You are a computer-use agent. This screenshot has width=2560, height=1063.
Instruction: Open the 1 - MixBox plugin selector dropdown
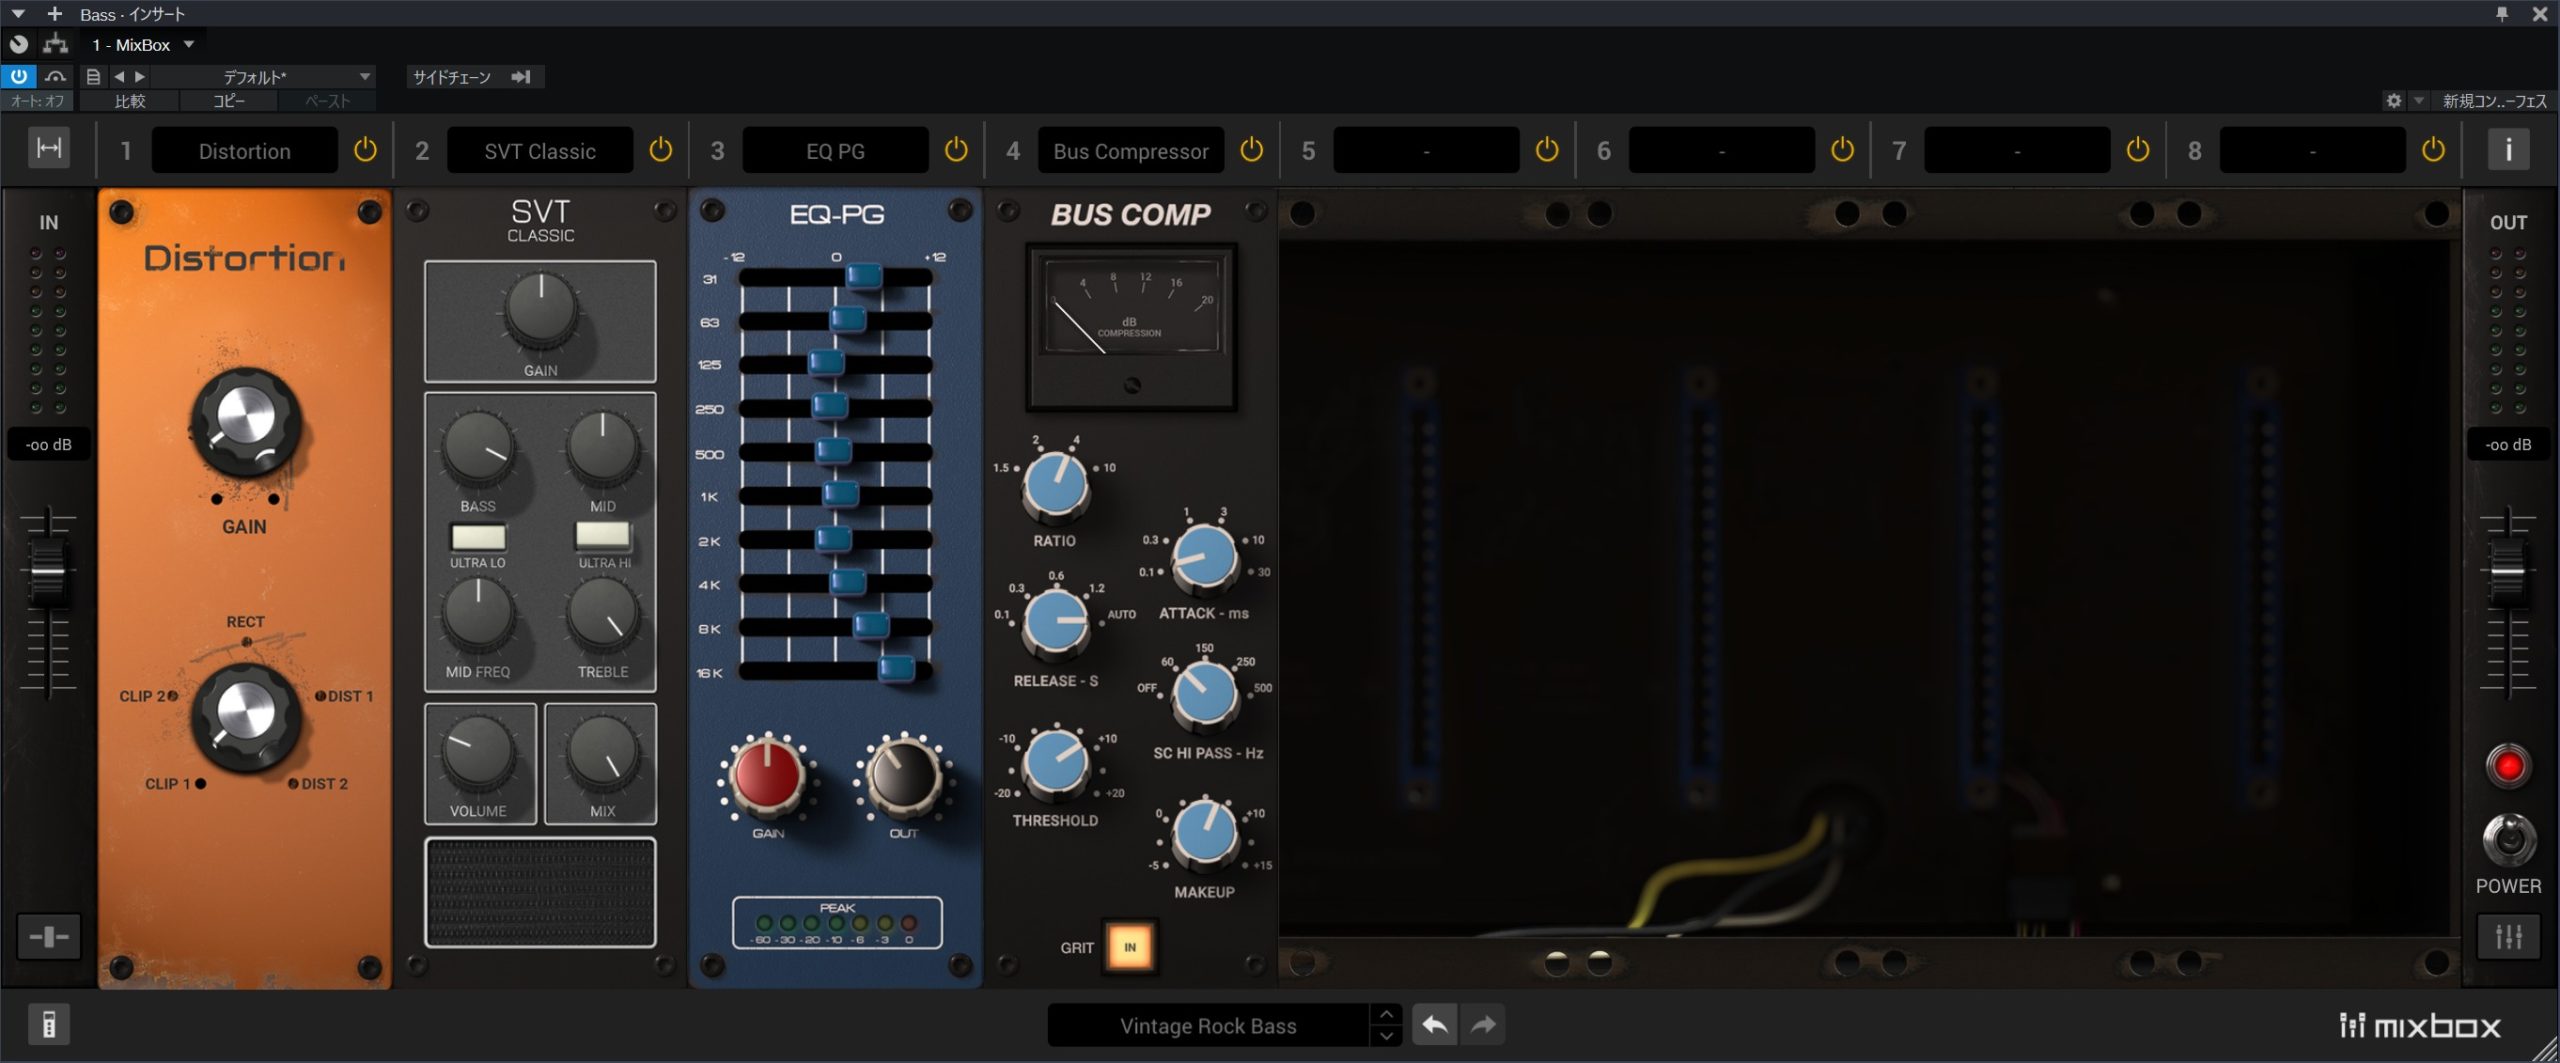[x=143, y=45]
